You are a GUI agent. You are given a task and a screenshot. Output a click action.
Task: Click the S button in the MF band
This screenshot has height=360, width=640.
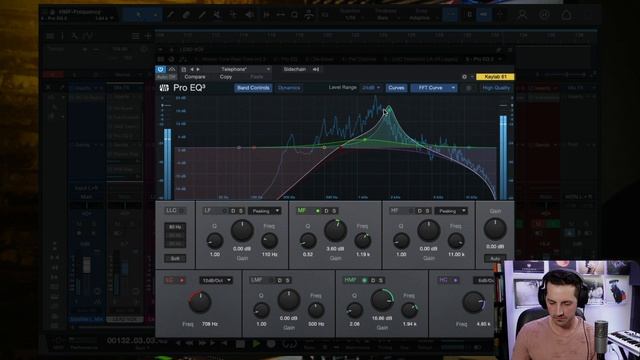334,211
